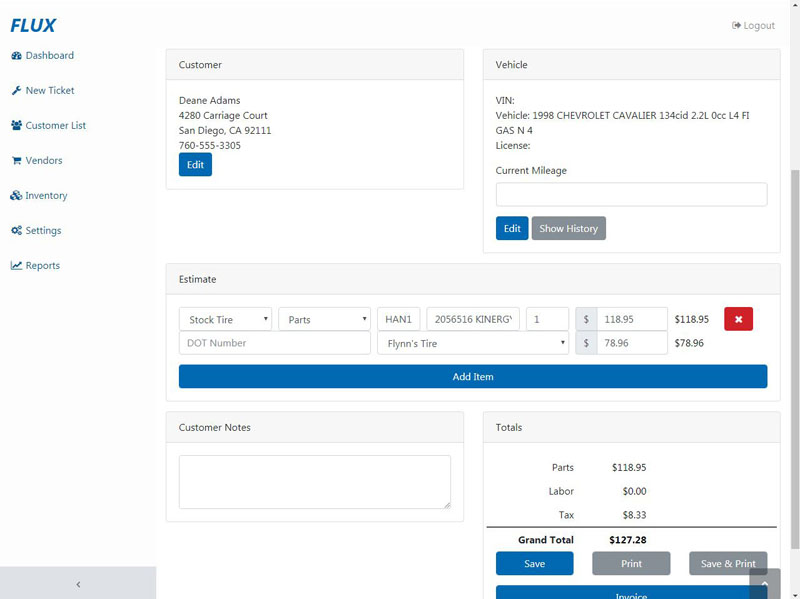Viewport: 800px width, 599px height.
Task: Click the Dashboard icon in sidebar
Action: click(x=17, y=56)
